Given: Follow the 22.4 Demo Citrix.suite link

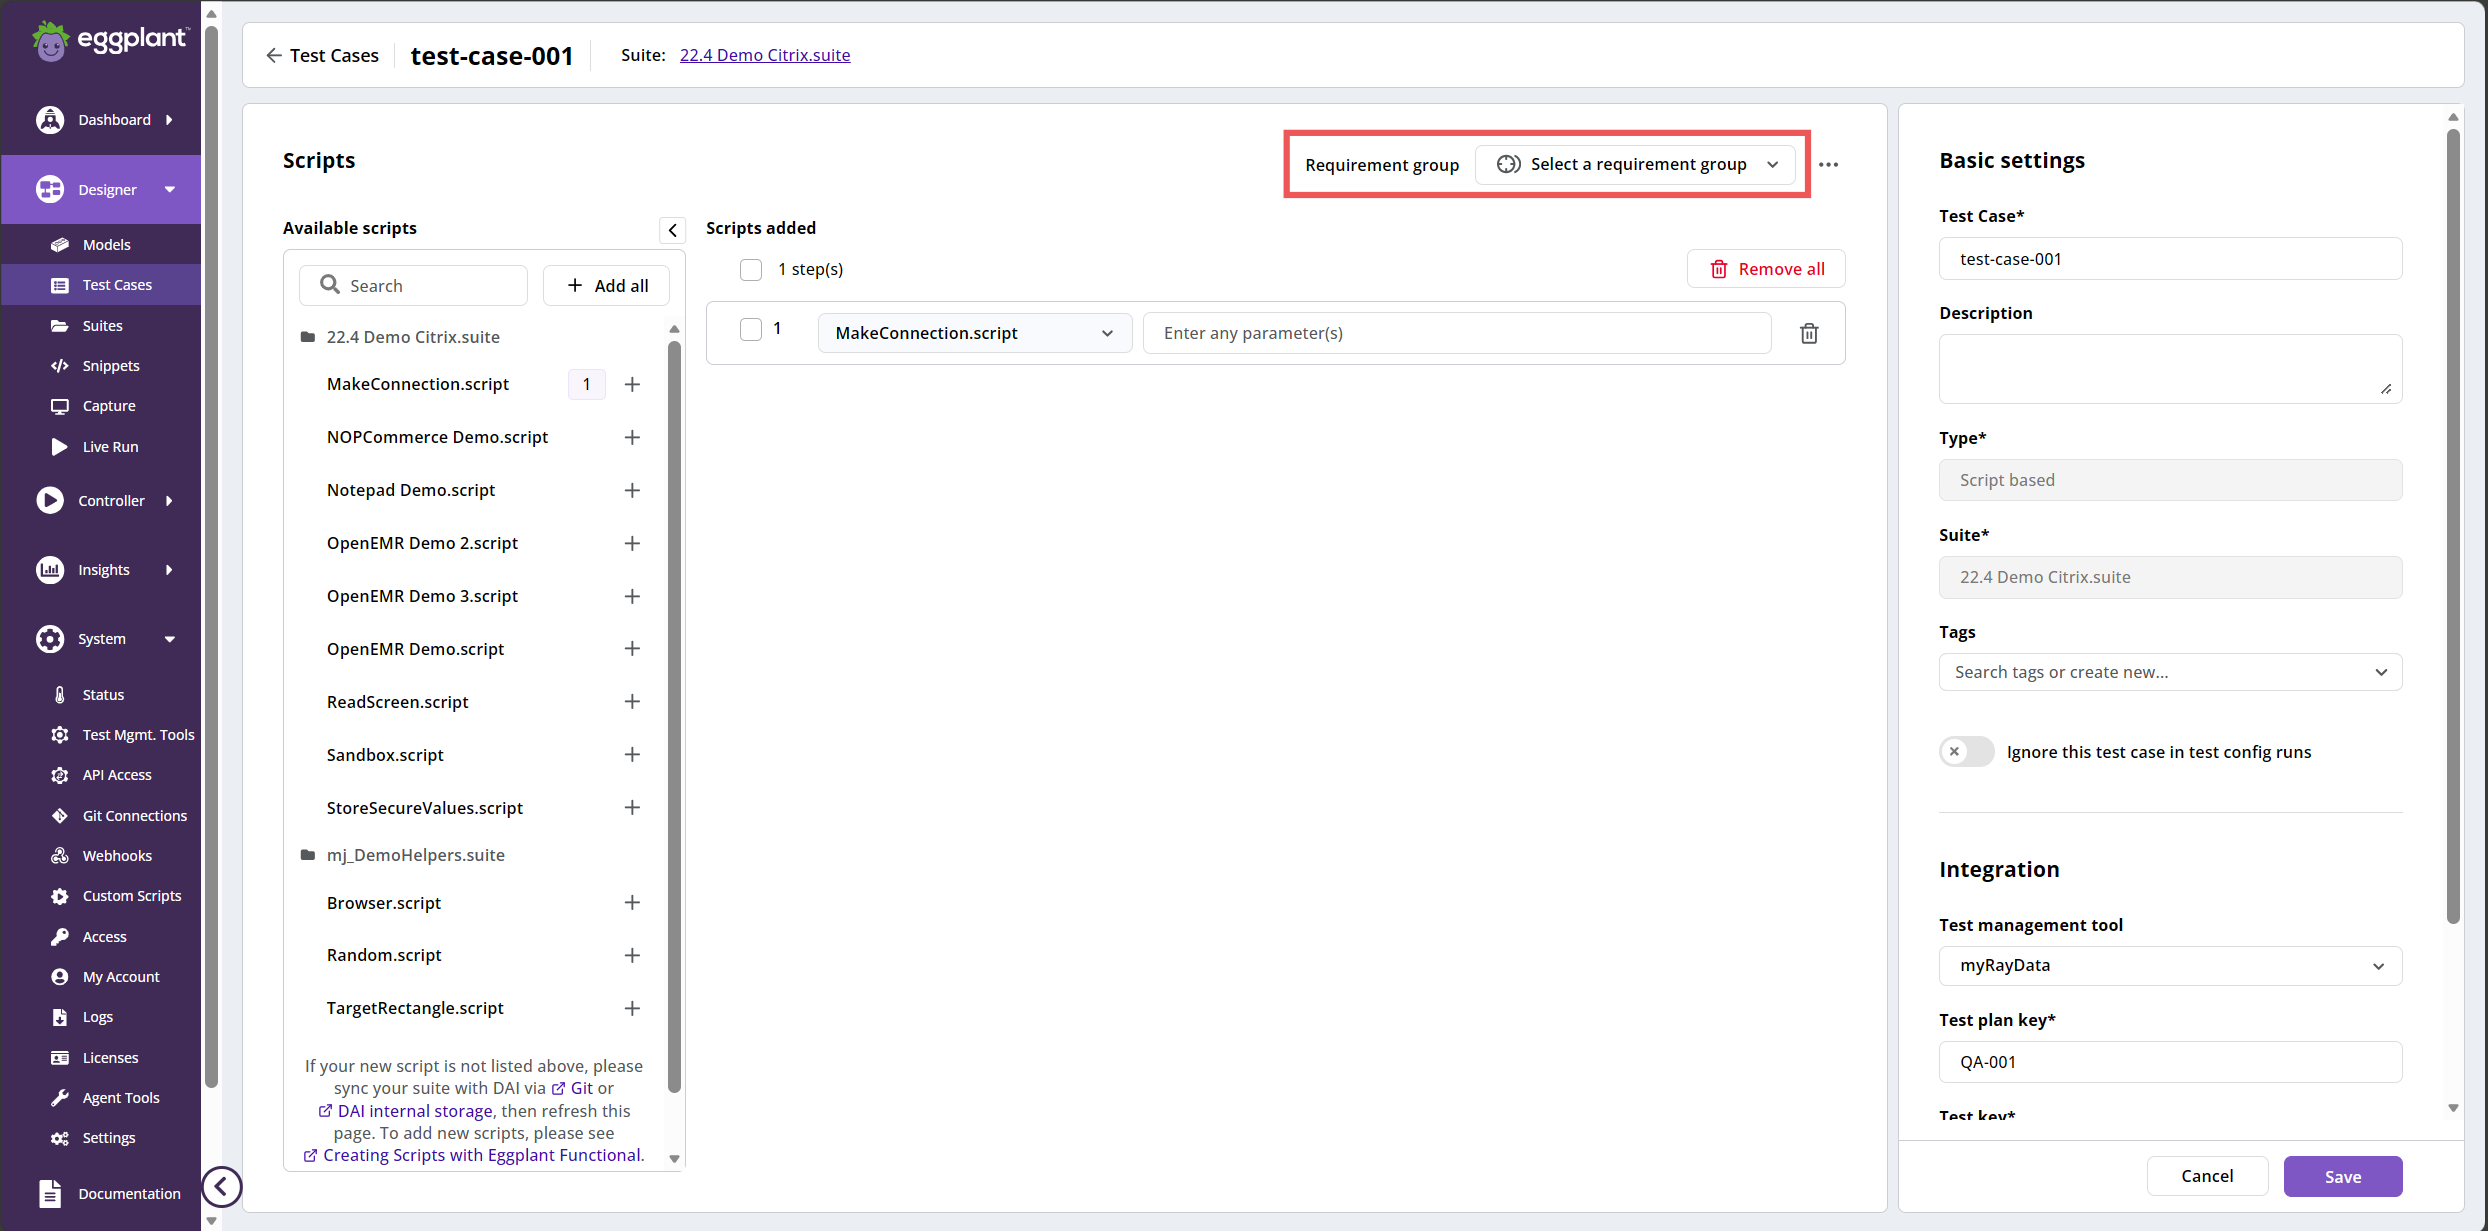Looking at the screenshot, I should (x=764, y=55).
